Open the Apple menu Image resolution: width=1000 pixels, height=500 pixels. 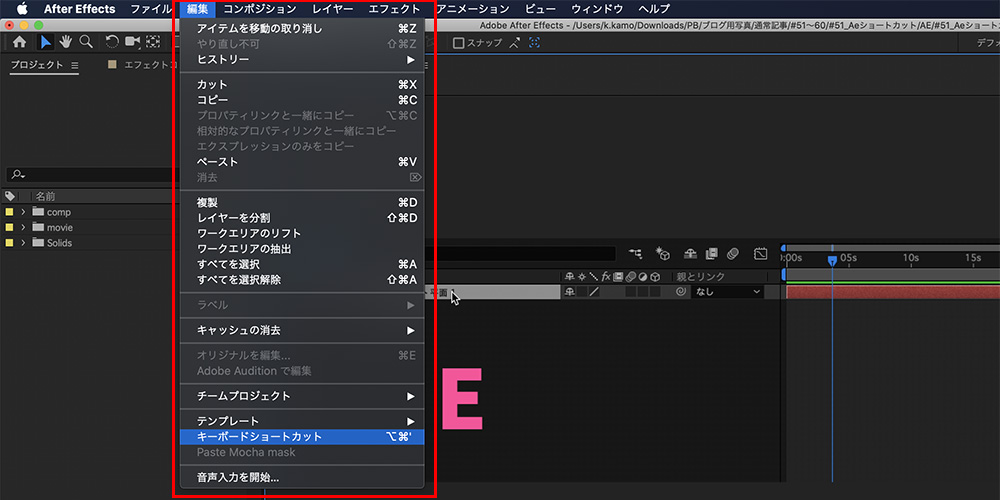[22, 9]
